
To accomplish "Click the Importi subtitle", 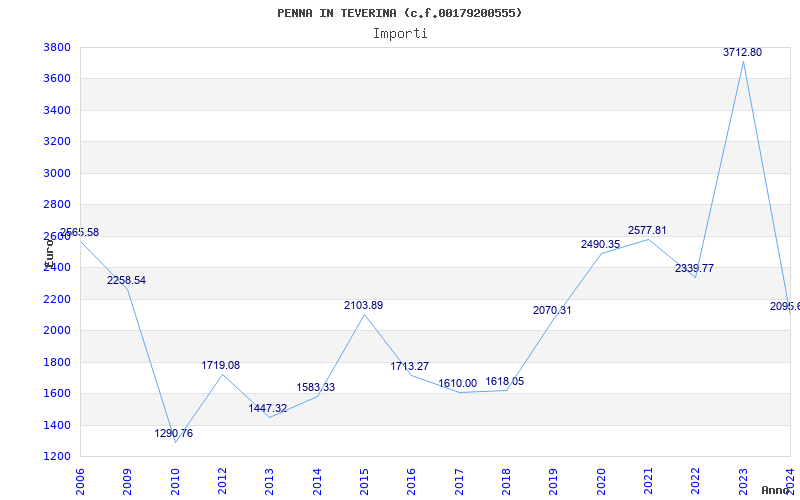I will pyautogui.click(x=400, y=33).
